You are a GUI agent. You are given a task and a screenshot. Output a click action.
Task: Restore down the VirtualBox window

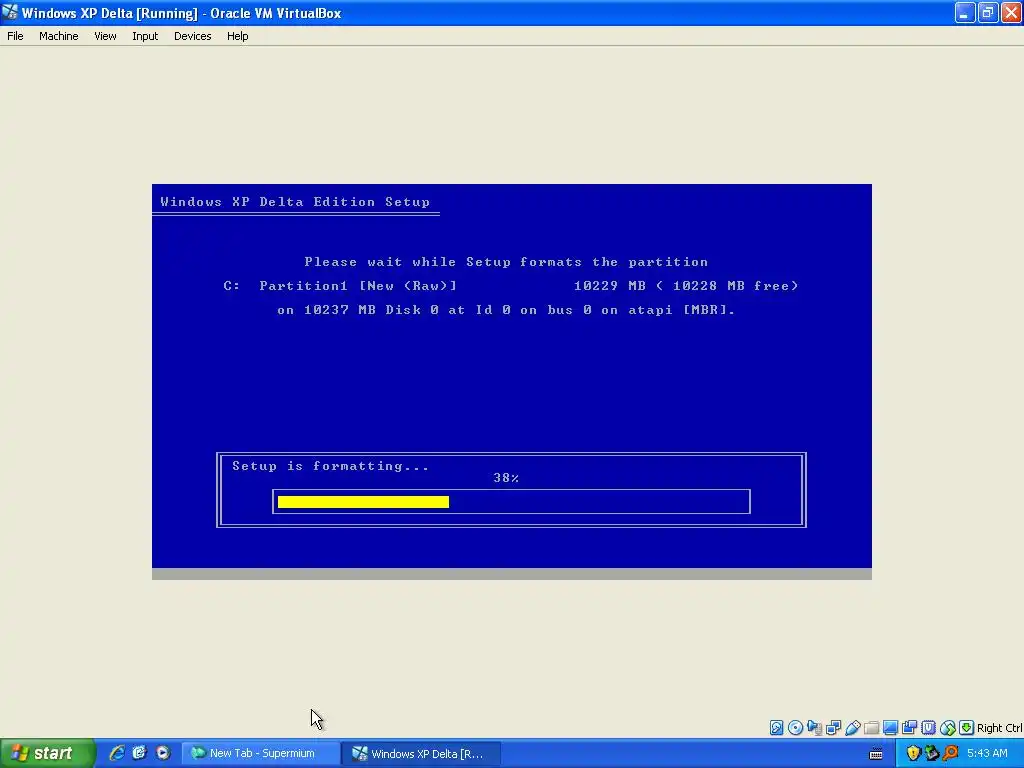tap(987, 12)
